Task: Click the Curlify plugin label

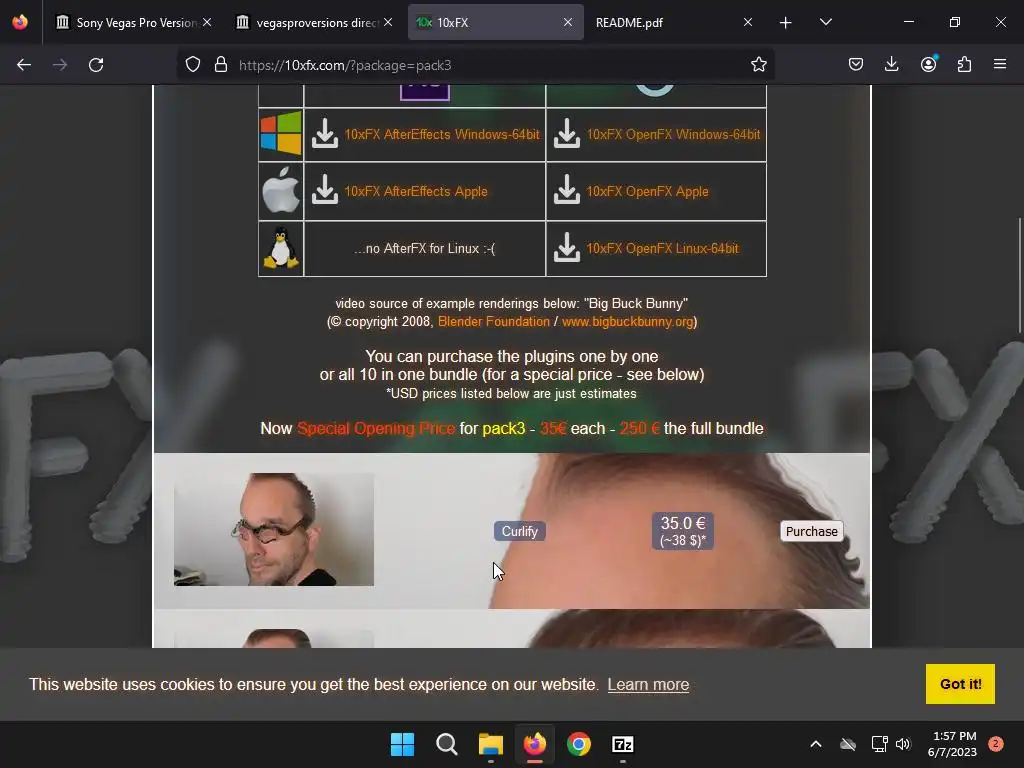Action: (x=520, y=531)
